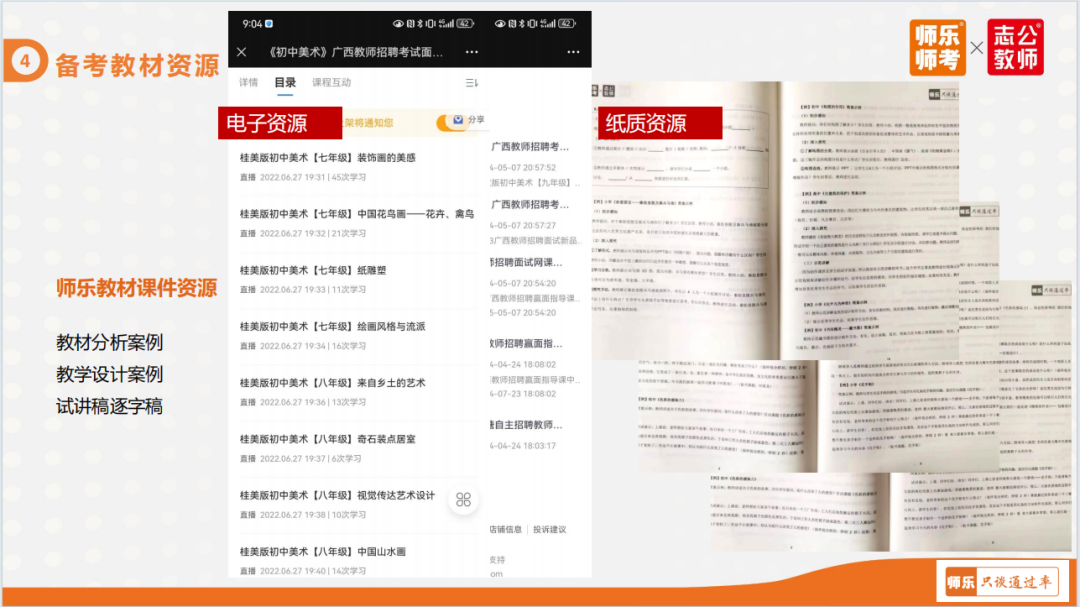Open lesson 【八年级】视觉传达艺术设计
1080x607 pixels.
pyautogui.click(x=338, y=495)
